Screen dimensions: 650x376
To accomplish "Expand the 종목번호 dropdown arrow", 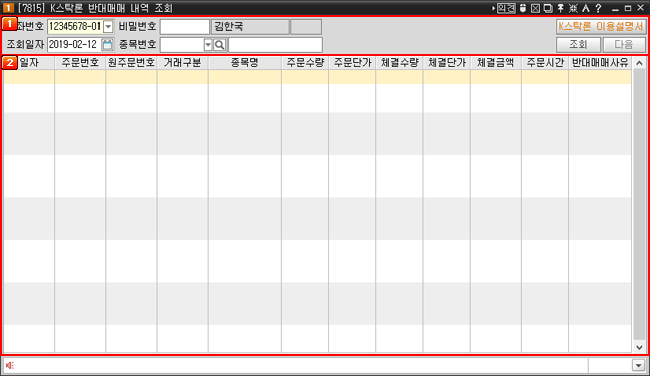I will [x=208, y=45].
